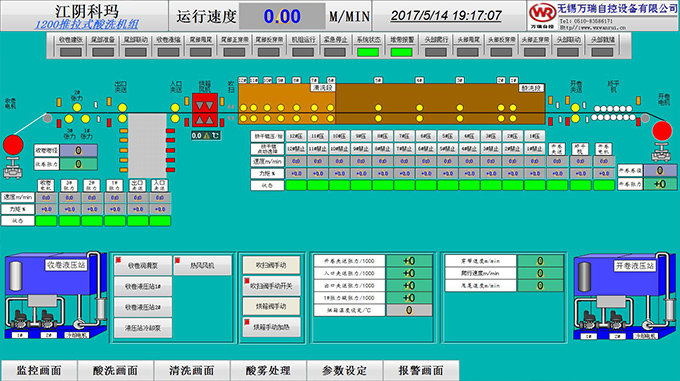Edit the 收卷张力 value field
Image resolution: width=680 pixels, height=381 pixels.
coord(78,164)
